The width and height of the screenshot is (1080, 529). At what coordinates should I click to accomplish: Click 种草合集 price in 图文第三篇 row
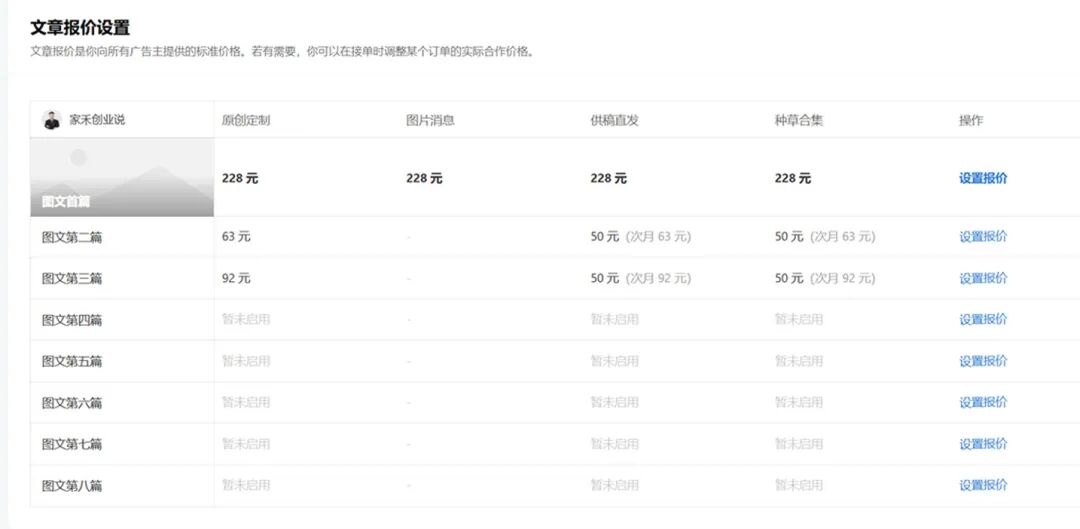click(825, 278)
